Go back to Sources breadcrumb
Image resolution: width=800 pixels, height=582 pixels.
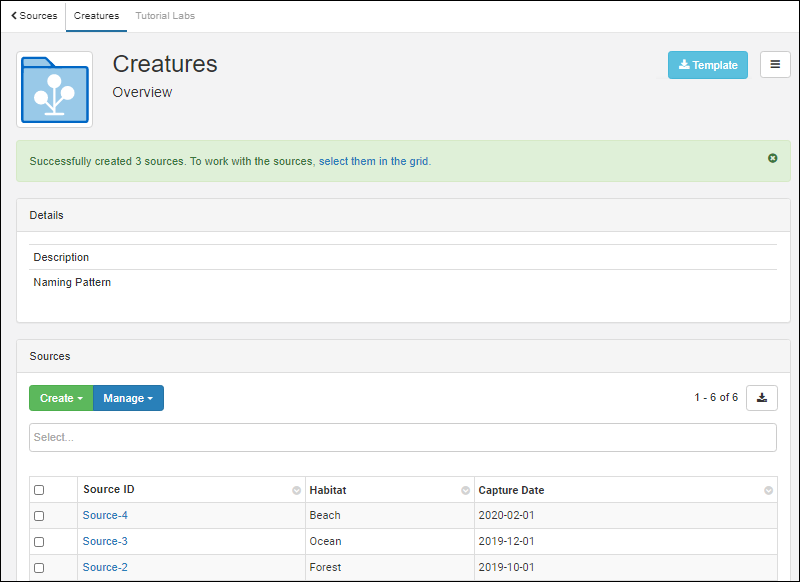coord(34,16)
